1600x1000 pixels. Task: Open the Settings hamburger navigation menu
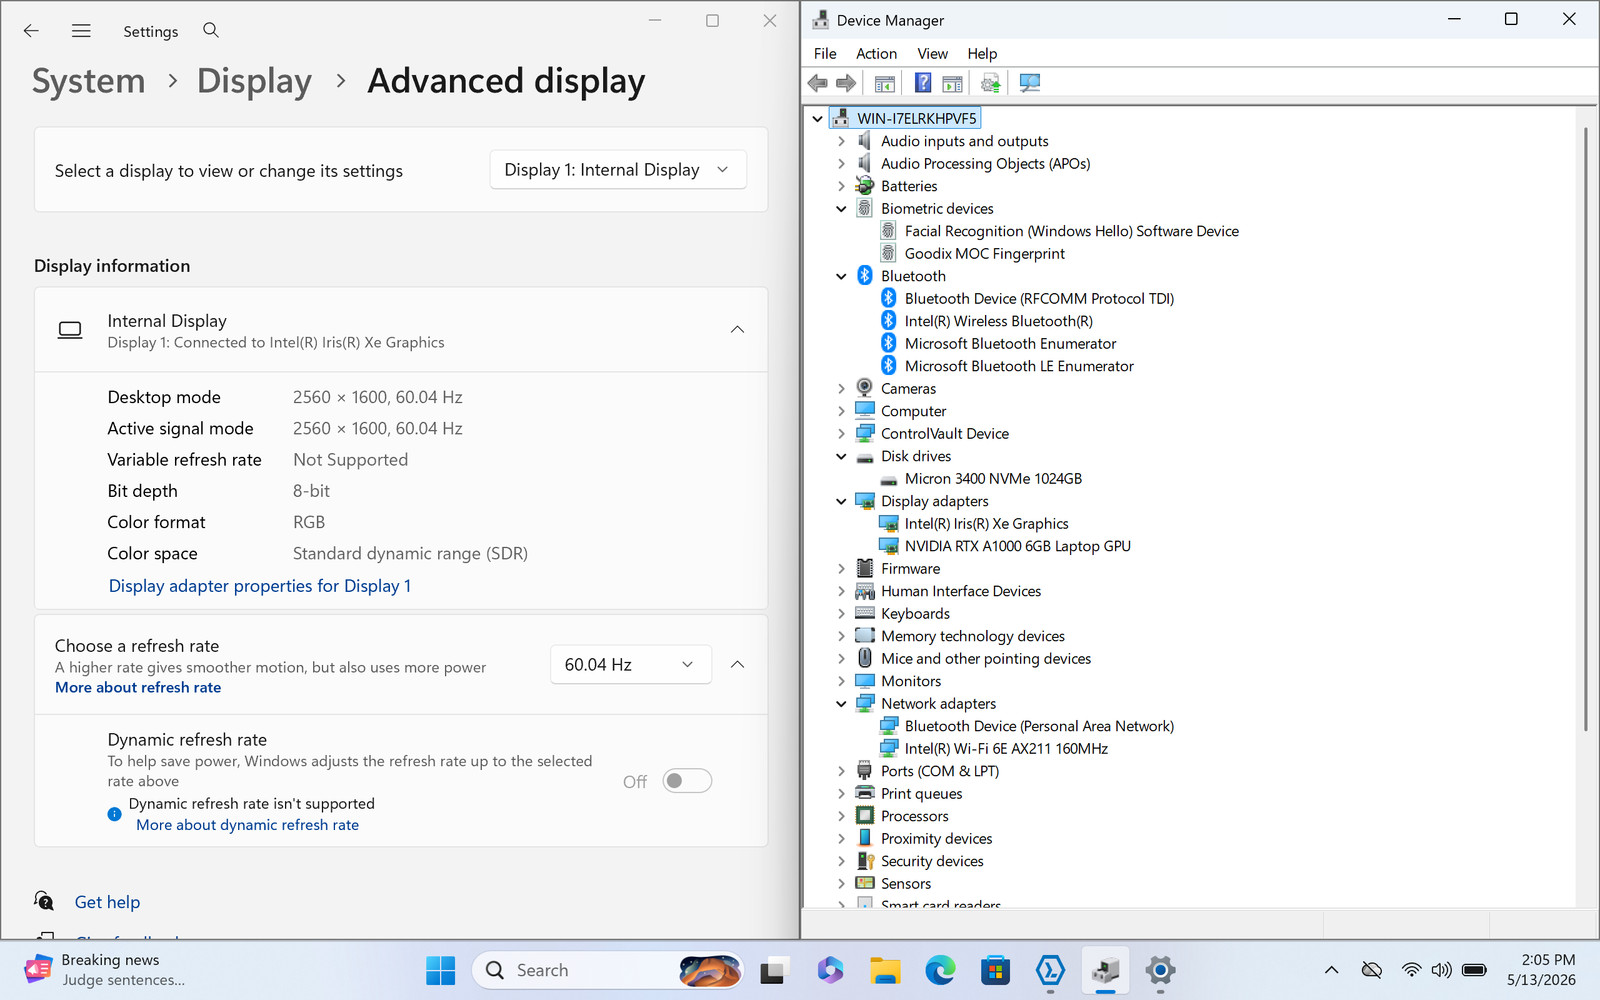click(81, 31)
